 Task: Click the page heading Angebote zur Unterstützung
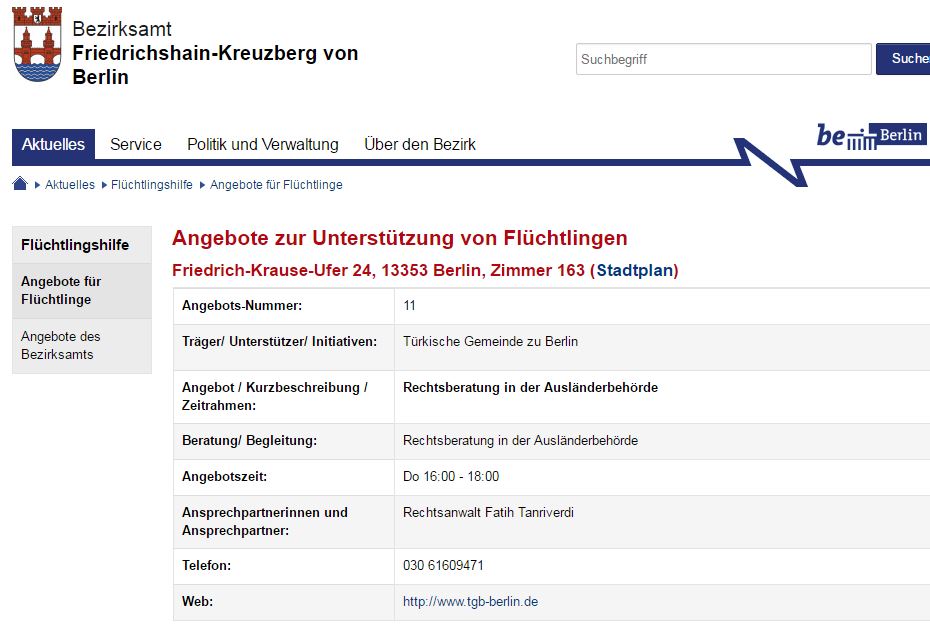pos(400,238)
